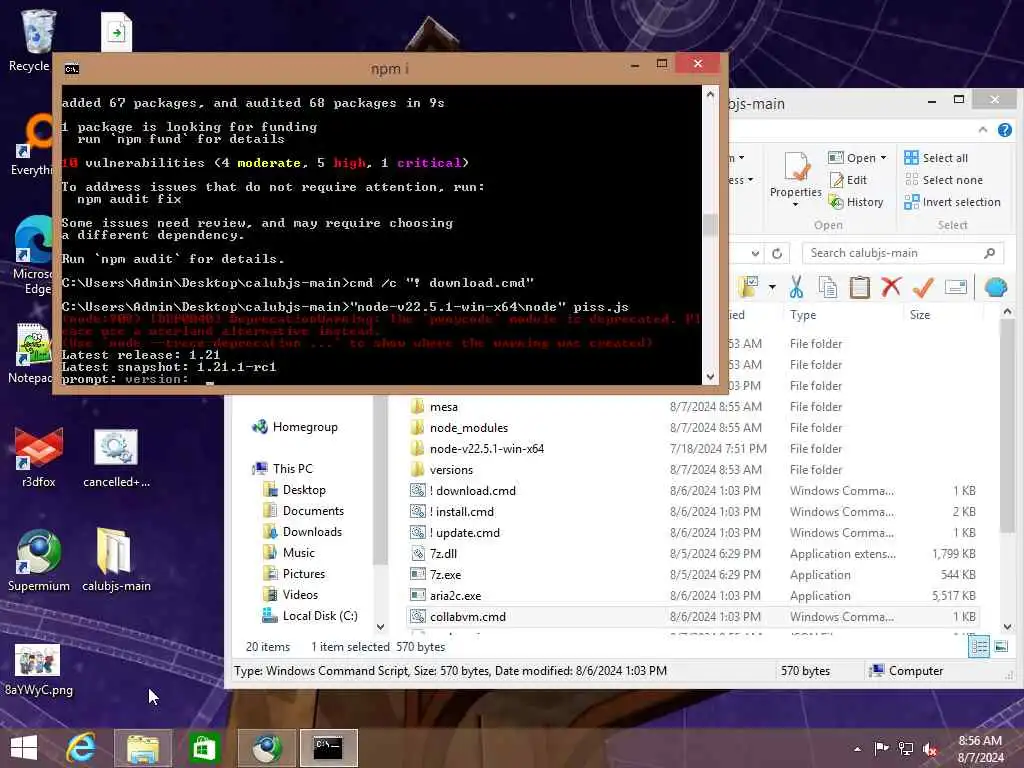
Task: Open the command prompt system menu icon
Action: pos(72,69)
